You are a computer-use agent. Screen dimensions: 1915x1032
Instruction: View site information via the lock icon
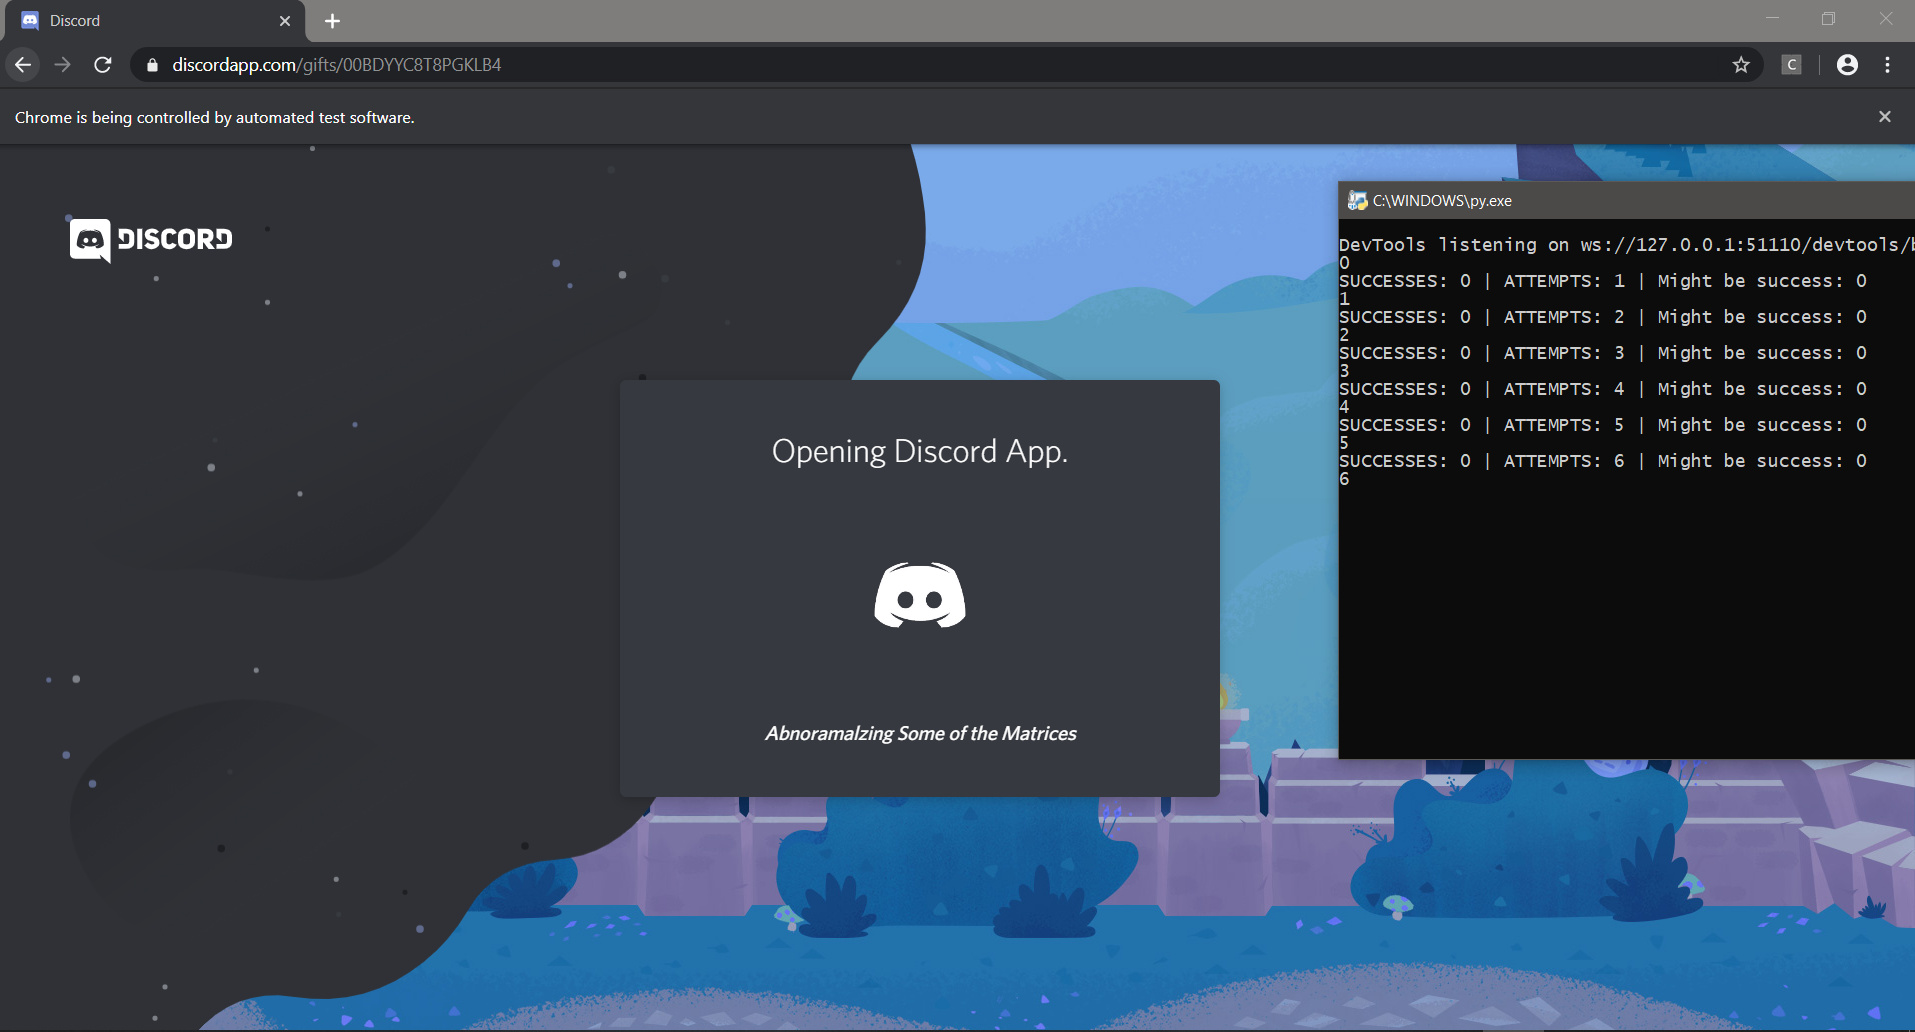pos(152,65)
